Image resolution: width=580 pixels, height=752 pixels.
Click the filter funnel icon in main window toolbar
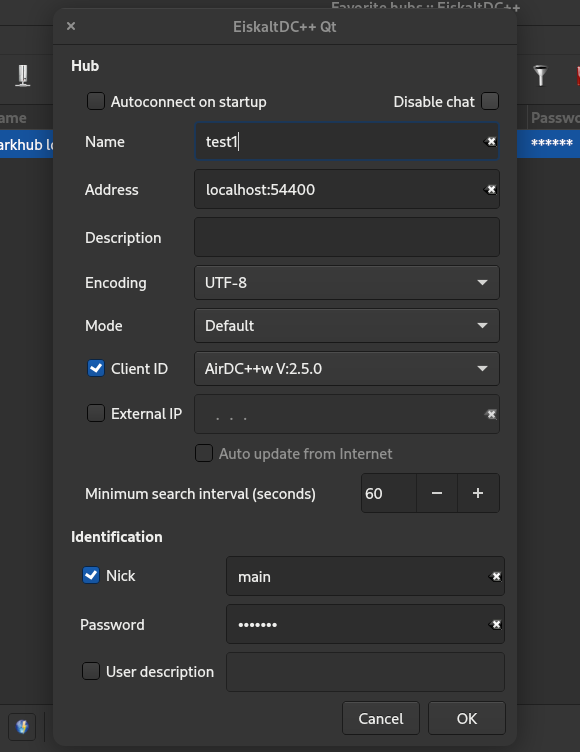pyautogui.click(x=540, y=75)
